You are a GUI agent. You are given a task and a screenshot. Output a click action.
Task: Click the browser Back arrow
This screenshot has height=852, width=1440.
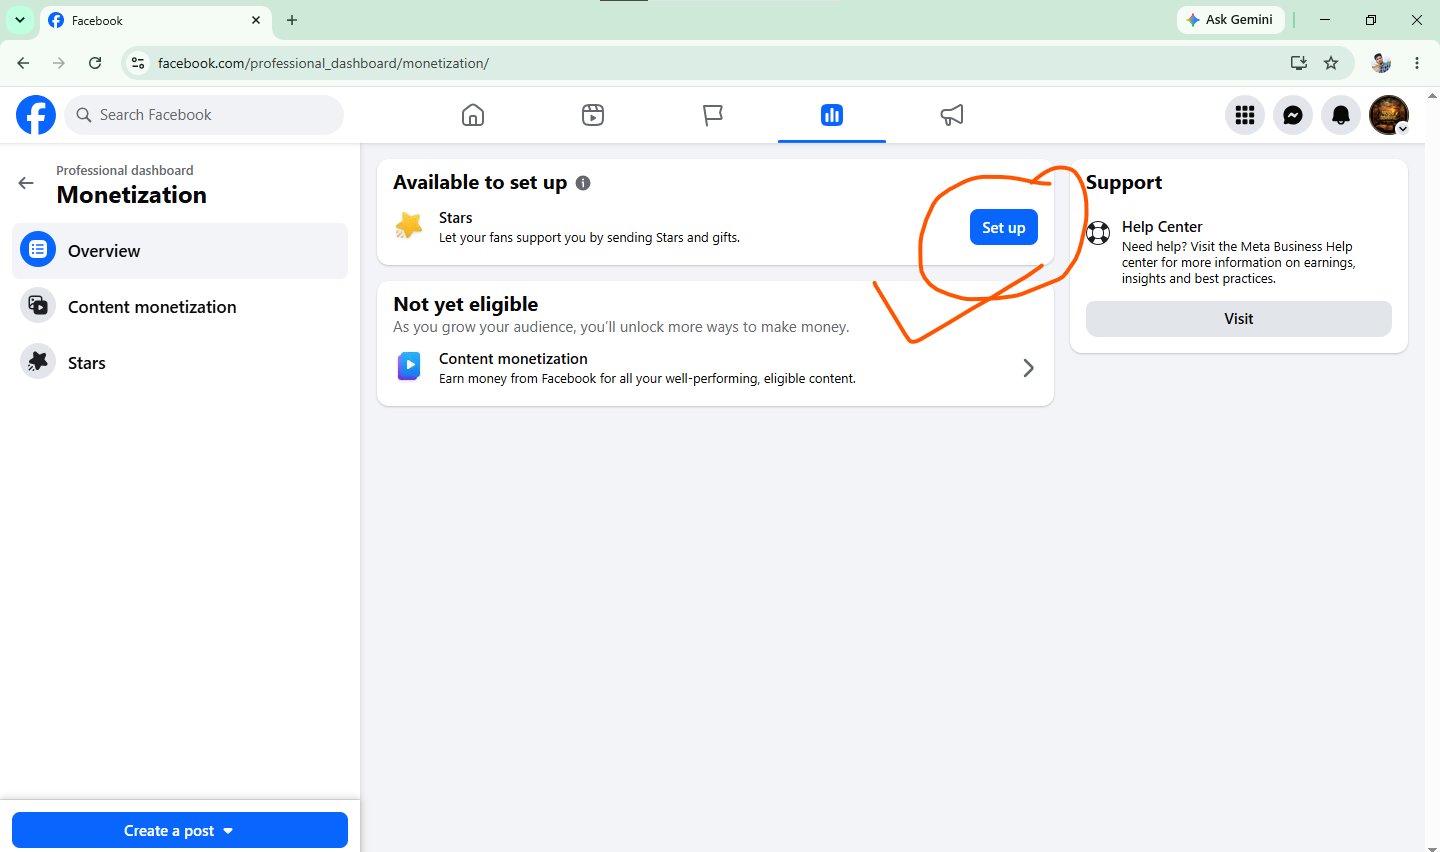tap(23, 63)
